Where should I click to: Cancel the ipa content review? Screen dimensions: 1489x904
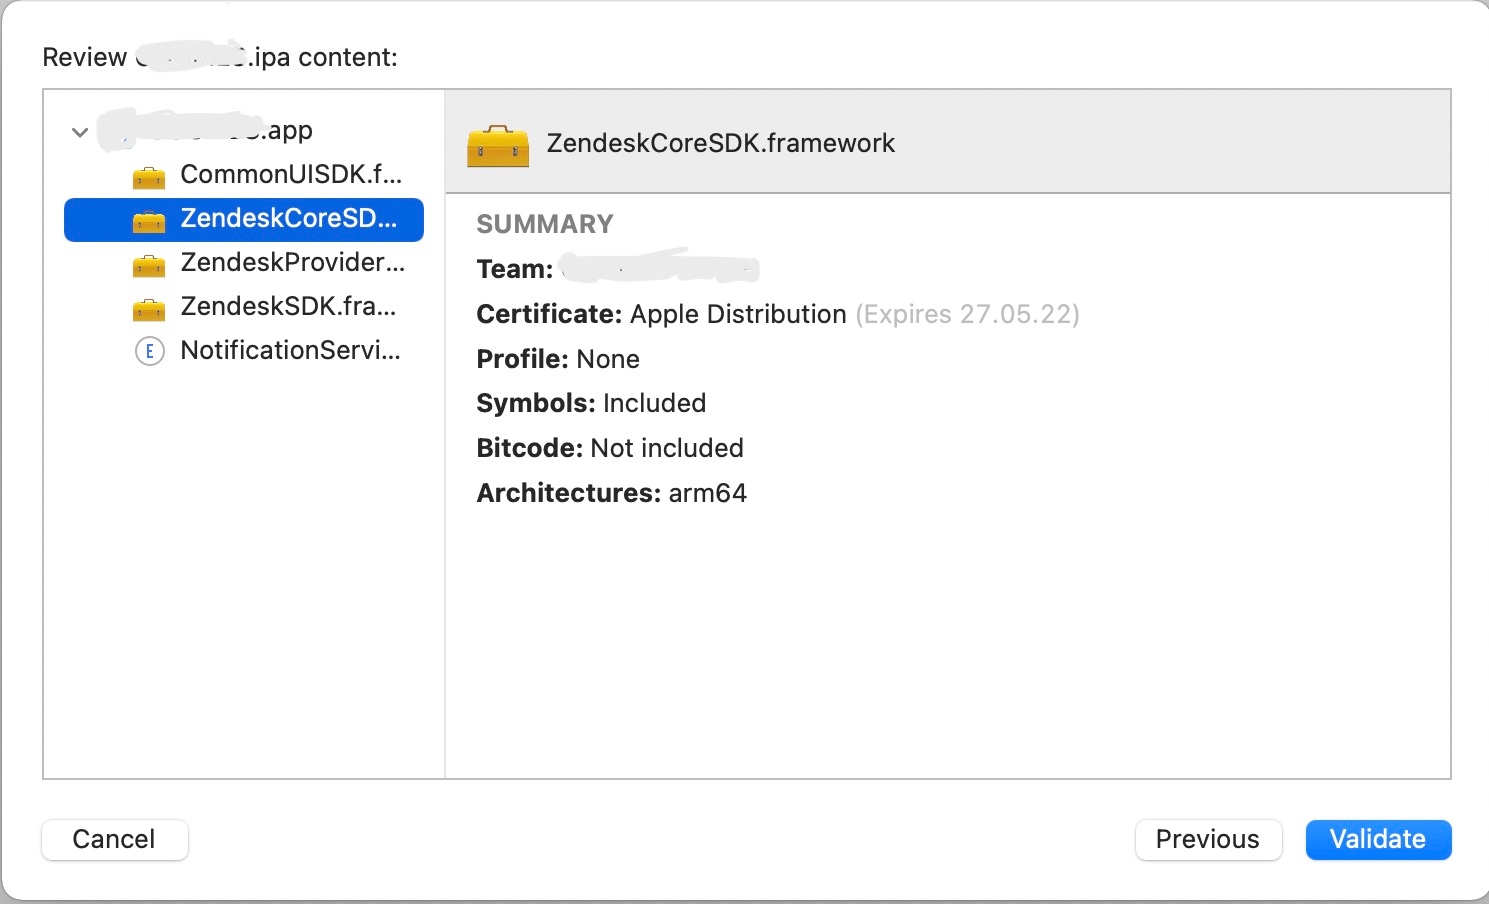[114, 839]
